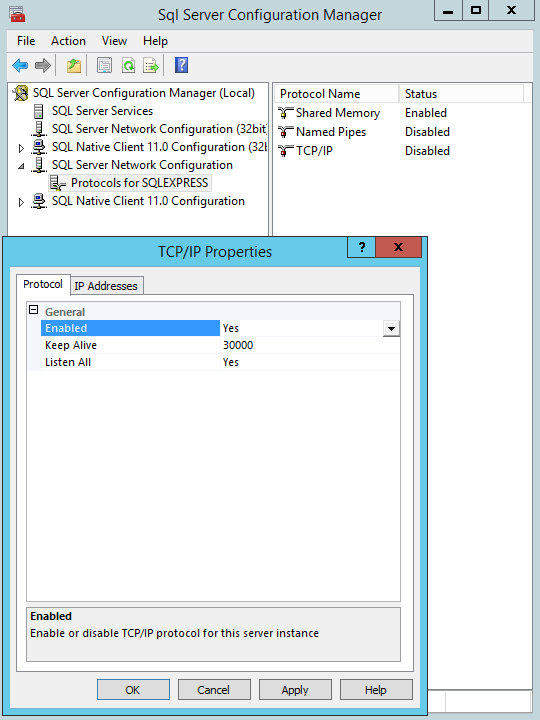540x720 pixels.
Task: Click the Listen All value Yes
Action: tap(231, 362)
